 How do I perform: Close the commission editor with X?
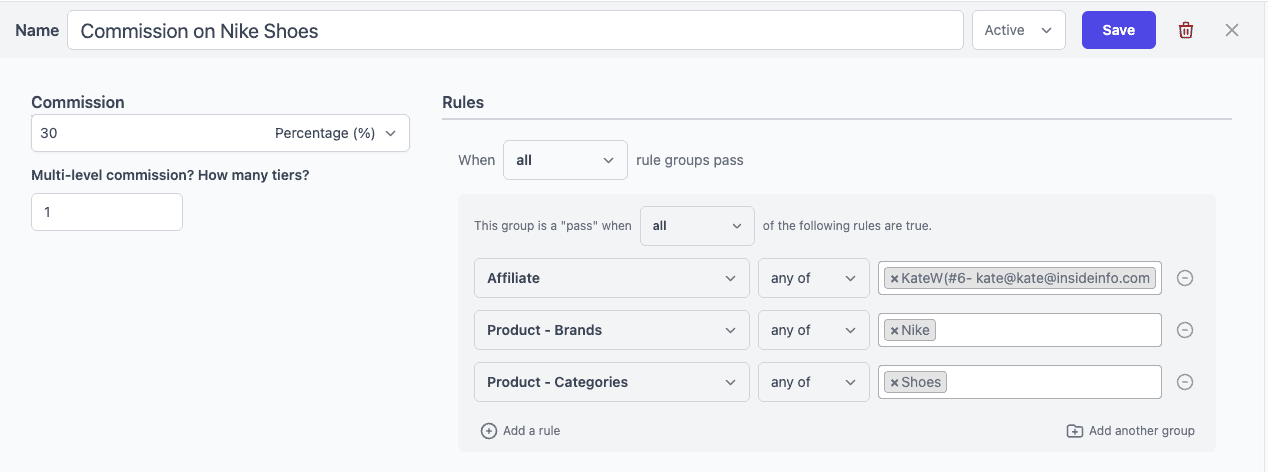1232,30
